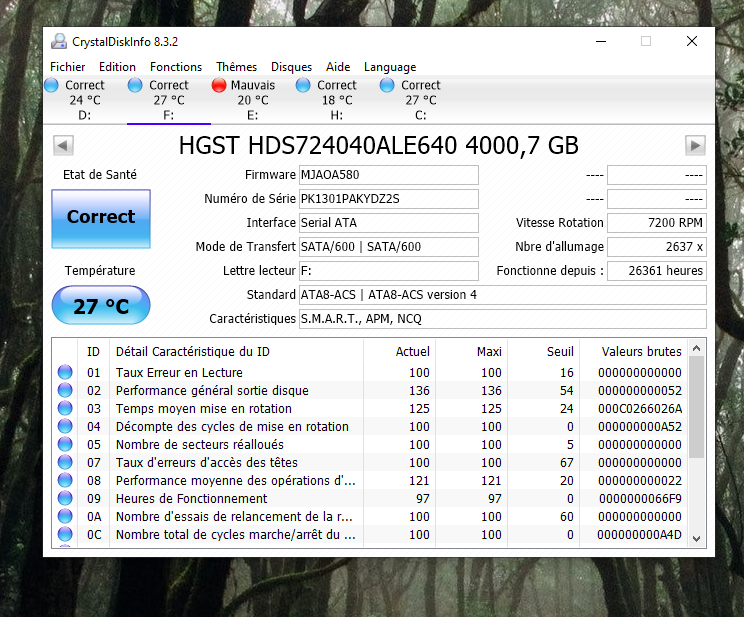Open the Fonctions menu
This screenshot has width=744, height=617.
(176, 67)
